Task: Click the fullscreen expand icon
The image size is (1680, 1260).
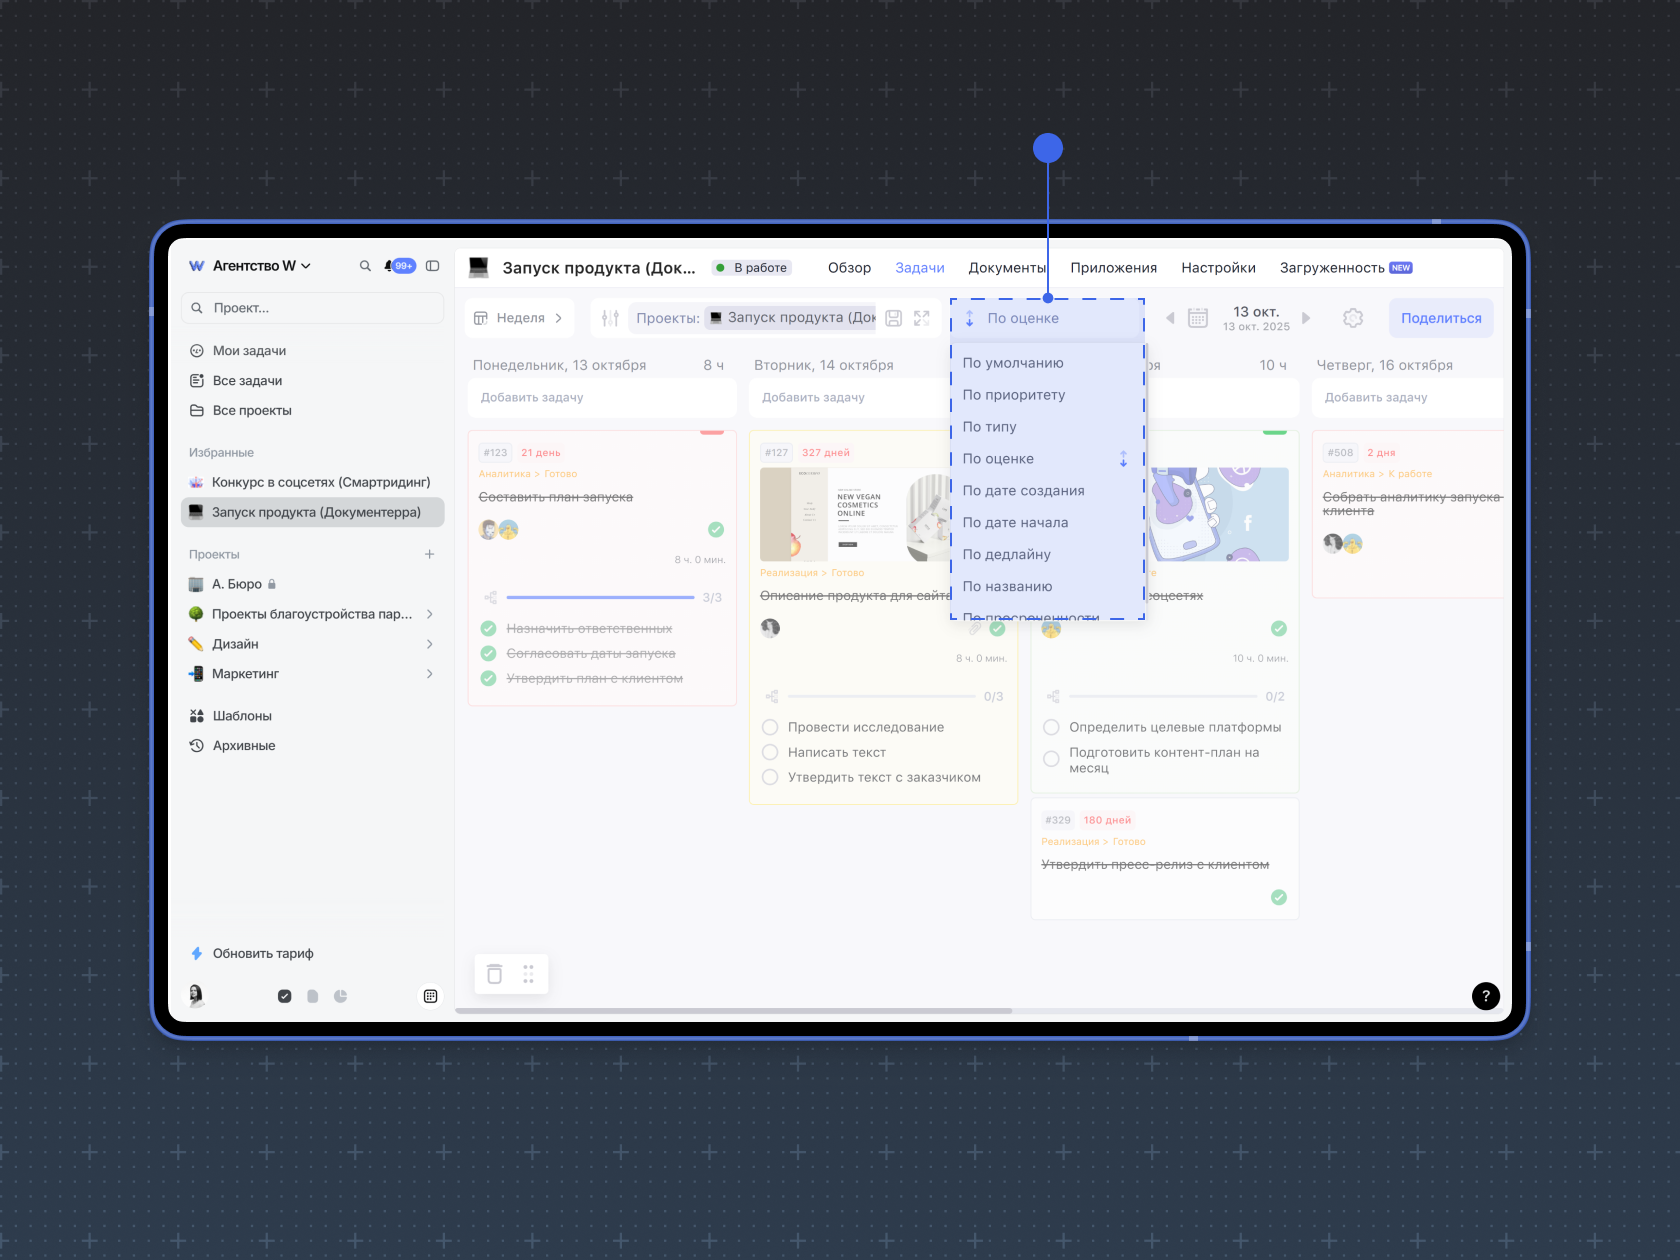Action: (922, 318)
